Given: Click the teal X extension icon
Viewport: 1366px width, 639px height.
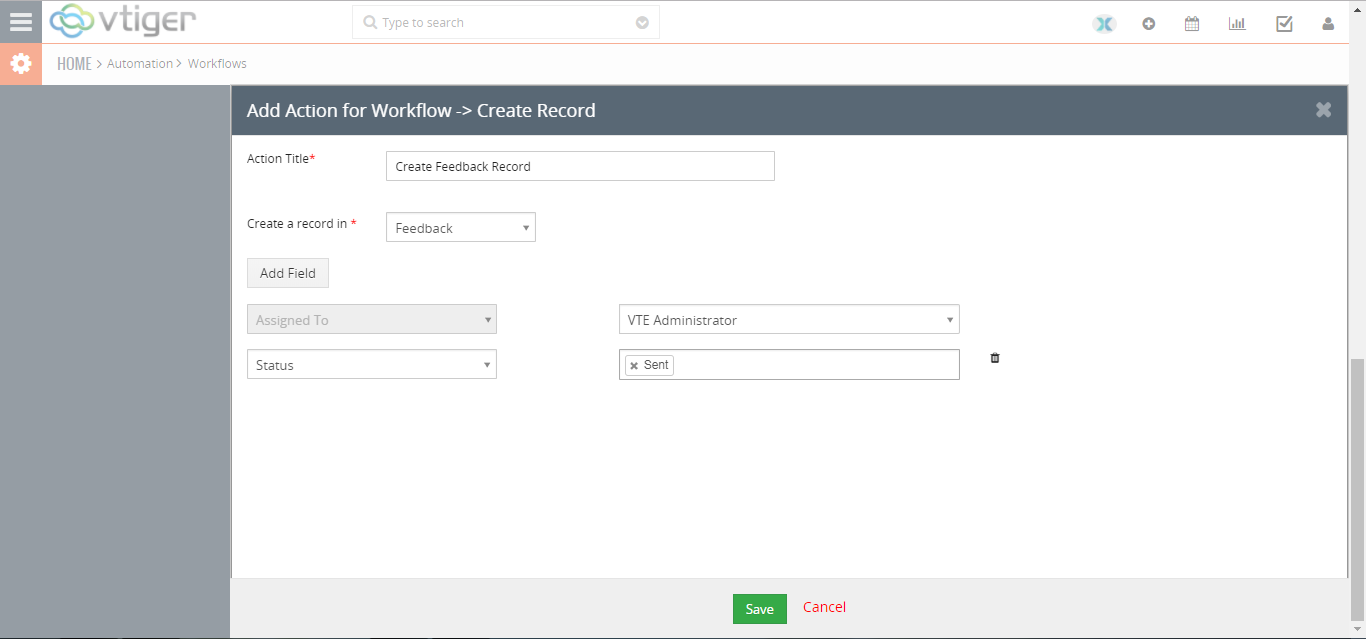Looking at the screenshot, I should coord(1104,24).
